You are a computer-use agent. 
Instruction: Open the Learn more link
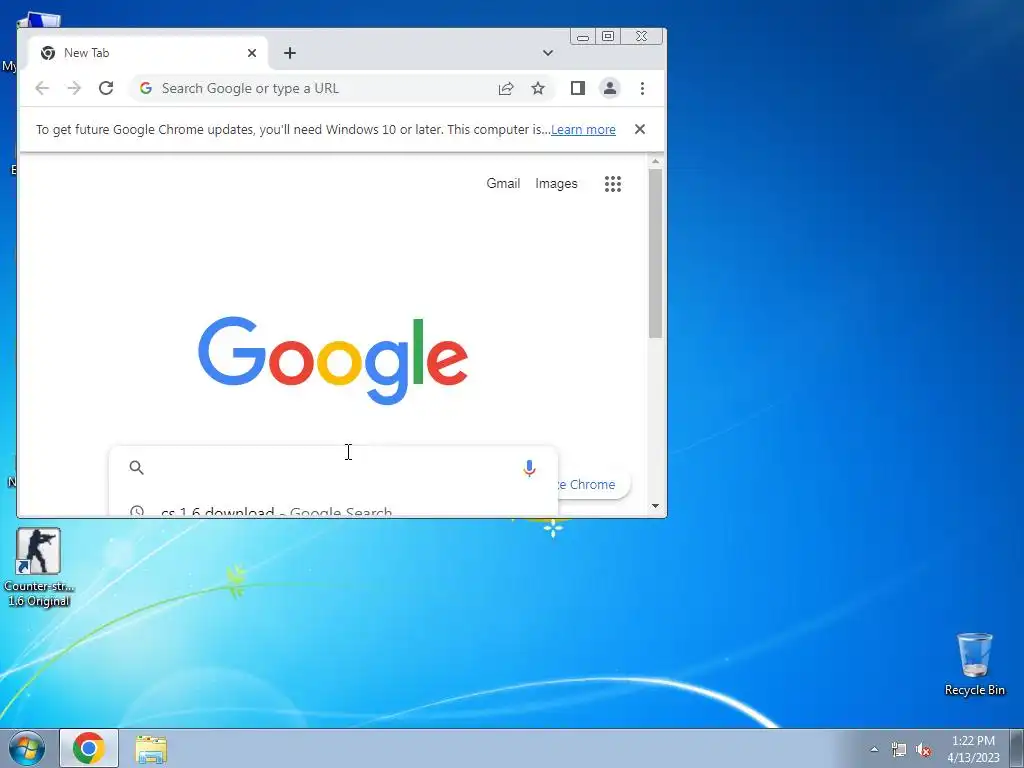(583, 129)
